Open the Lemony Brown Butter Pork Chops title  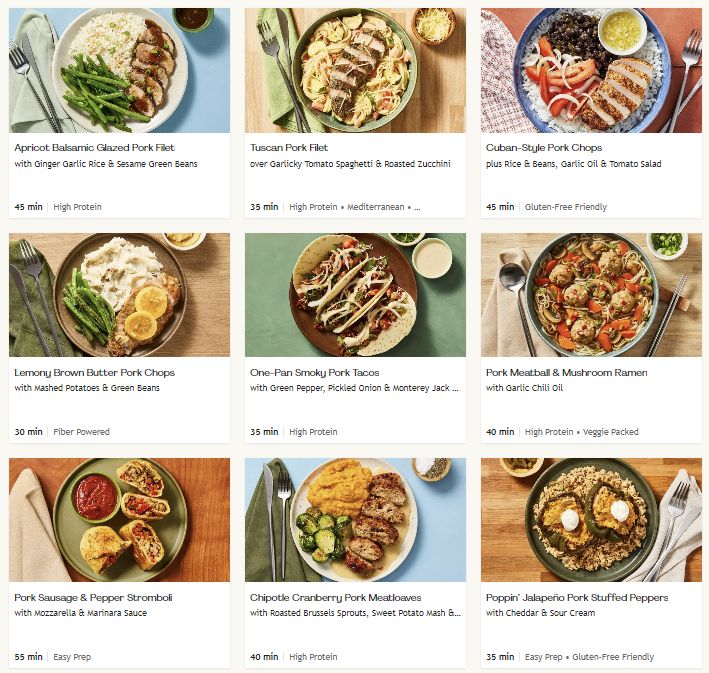click(x=94, y=373)
